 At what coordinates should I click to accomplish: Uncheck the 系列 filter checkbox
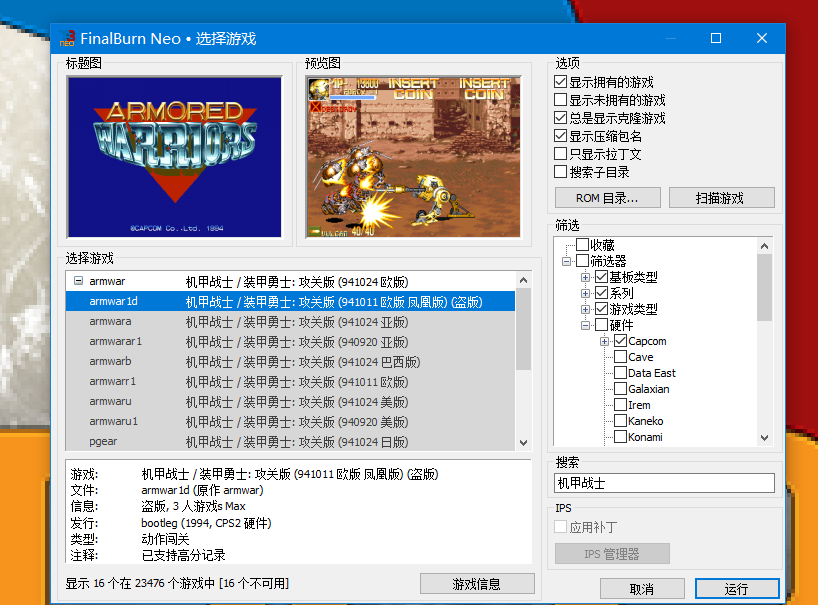(602, 293)
